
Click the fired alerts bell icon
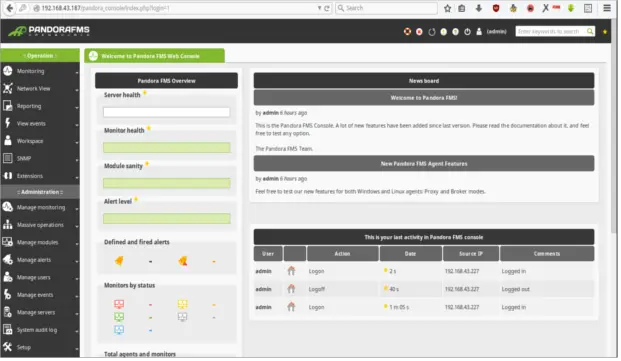pos(183,261)
